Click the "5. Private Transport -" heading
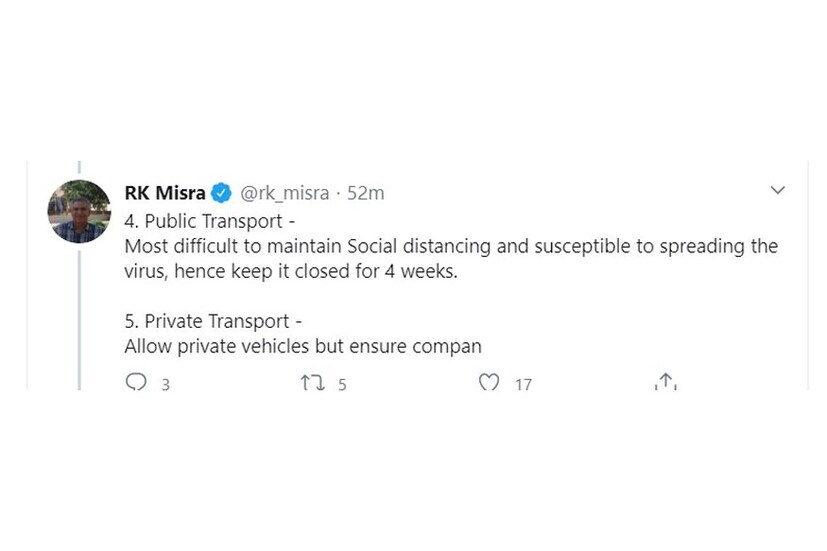Screen dimensions: 827x551 coord(213,321)
